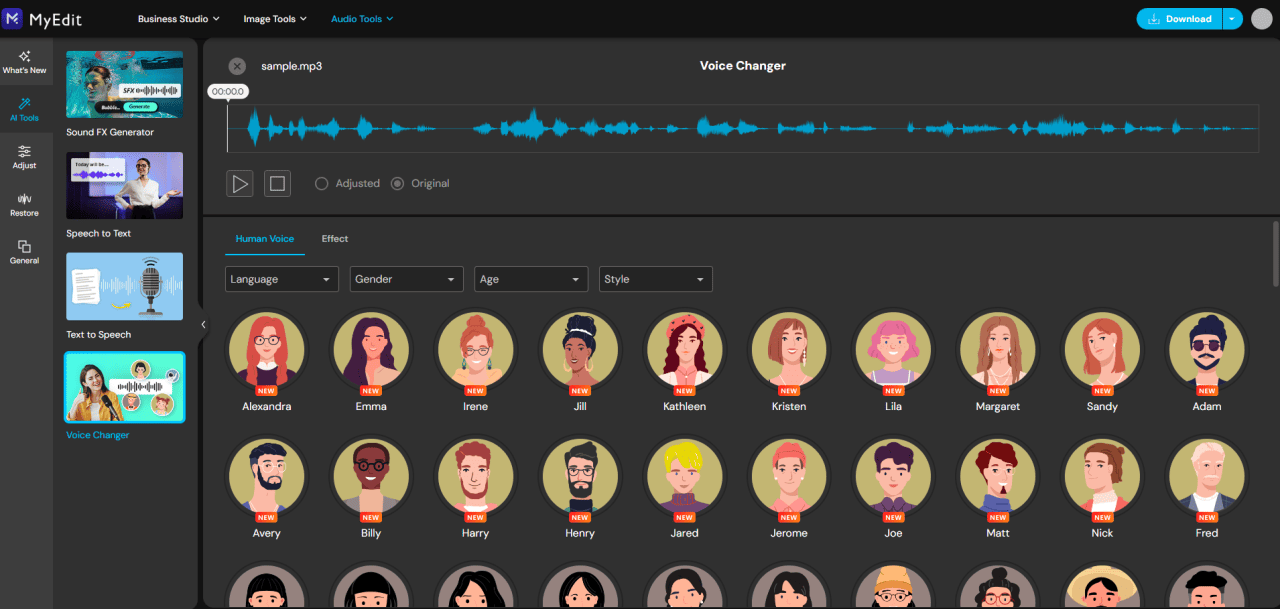Screen dimensions: 1280x609
Task: Select the Matt voice avatar
Action: (998, 476)
